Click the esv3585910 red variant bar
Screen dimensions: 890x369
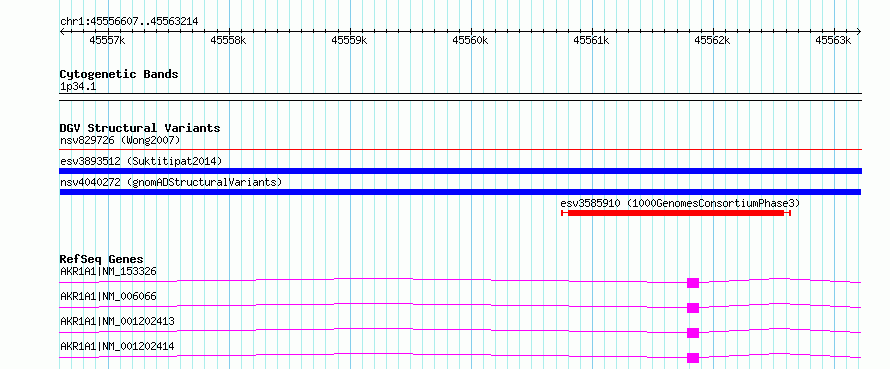click(x=676, y=213)
